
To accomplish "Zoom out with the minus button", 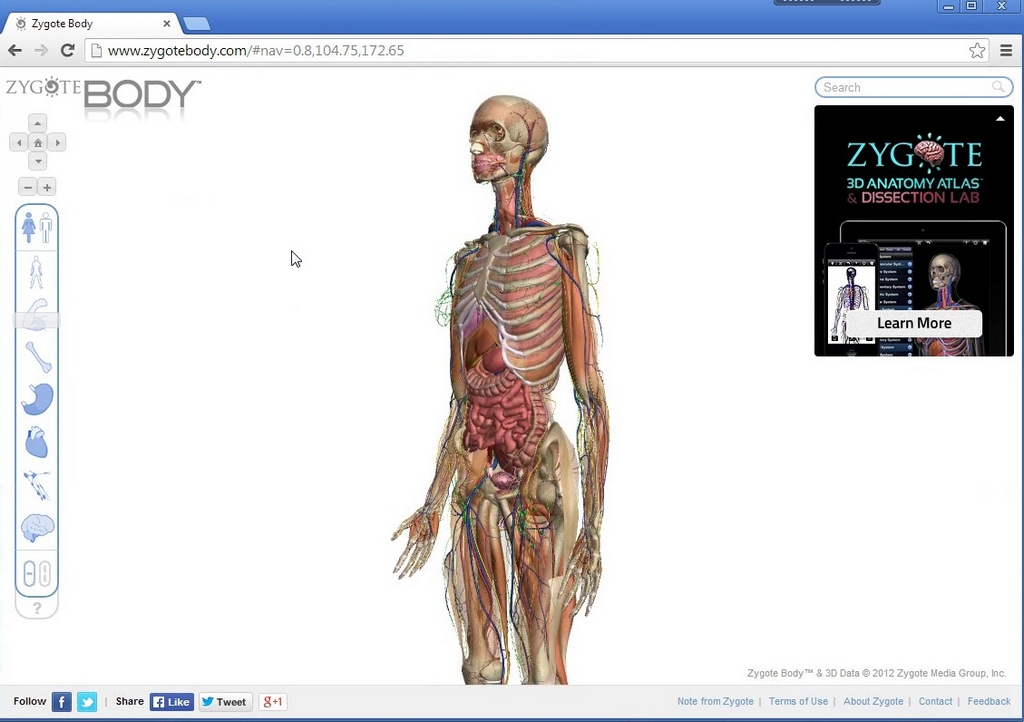I will (28, 187).
